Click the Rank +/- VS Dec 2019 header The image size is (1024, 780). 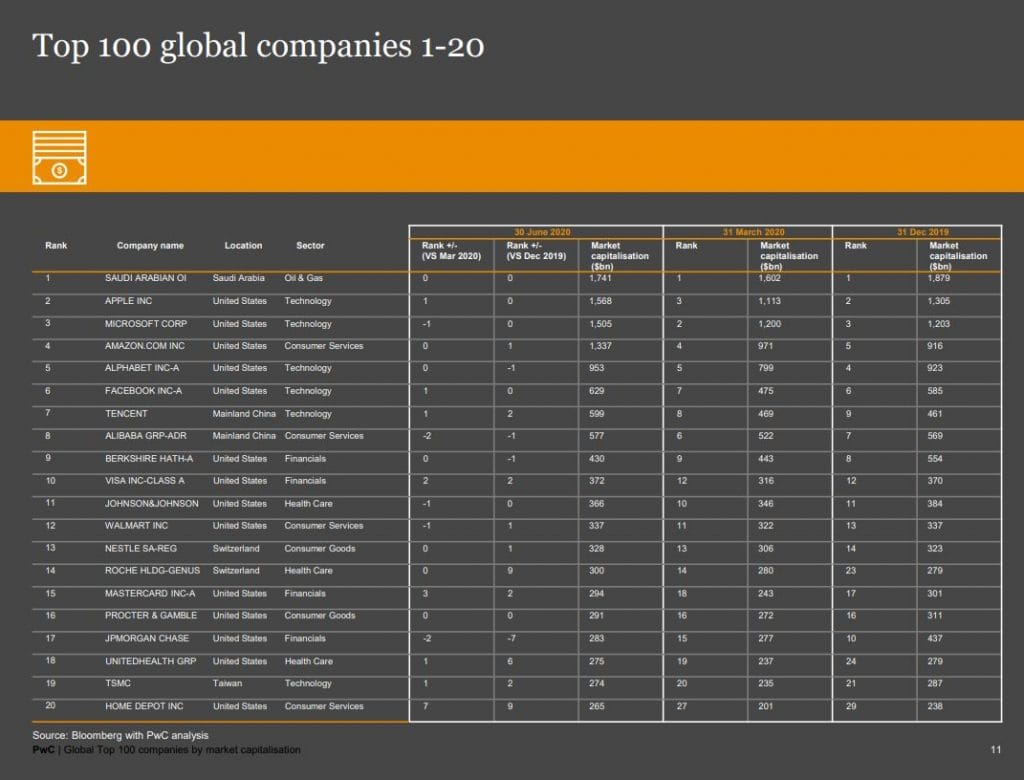coord(536,251)
